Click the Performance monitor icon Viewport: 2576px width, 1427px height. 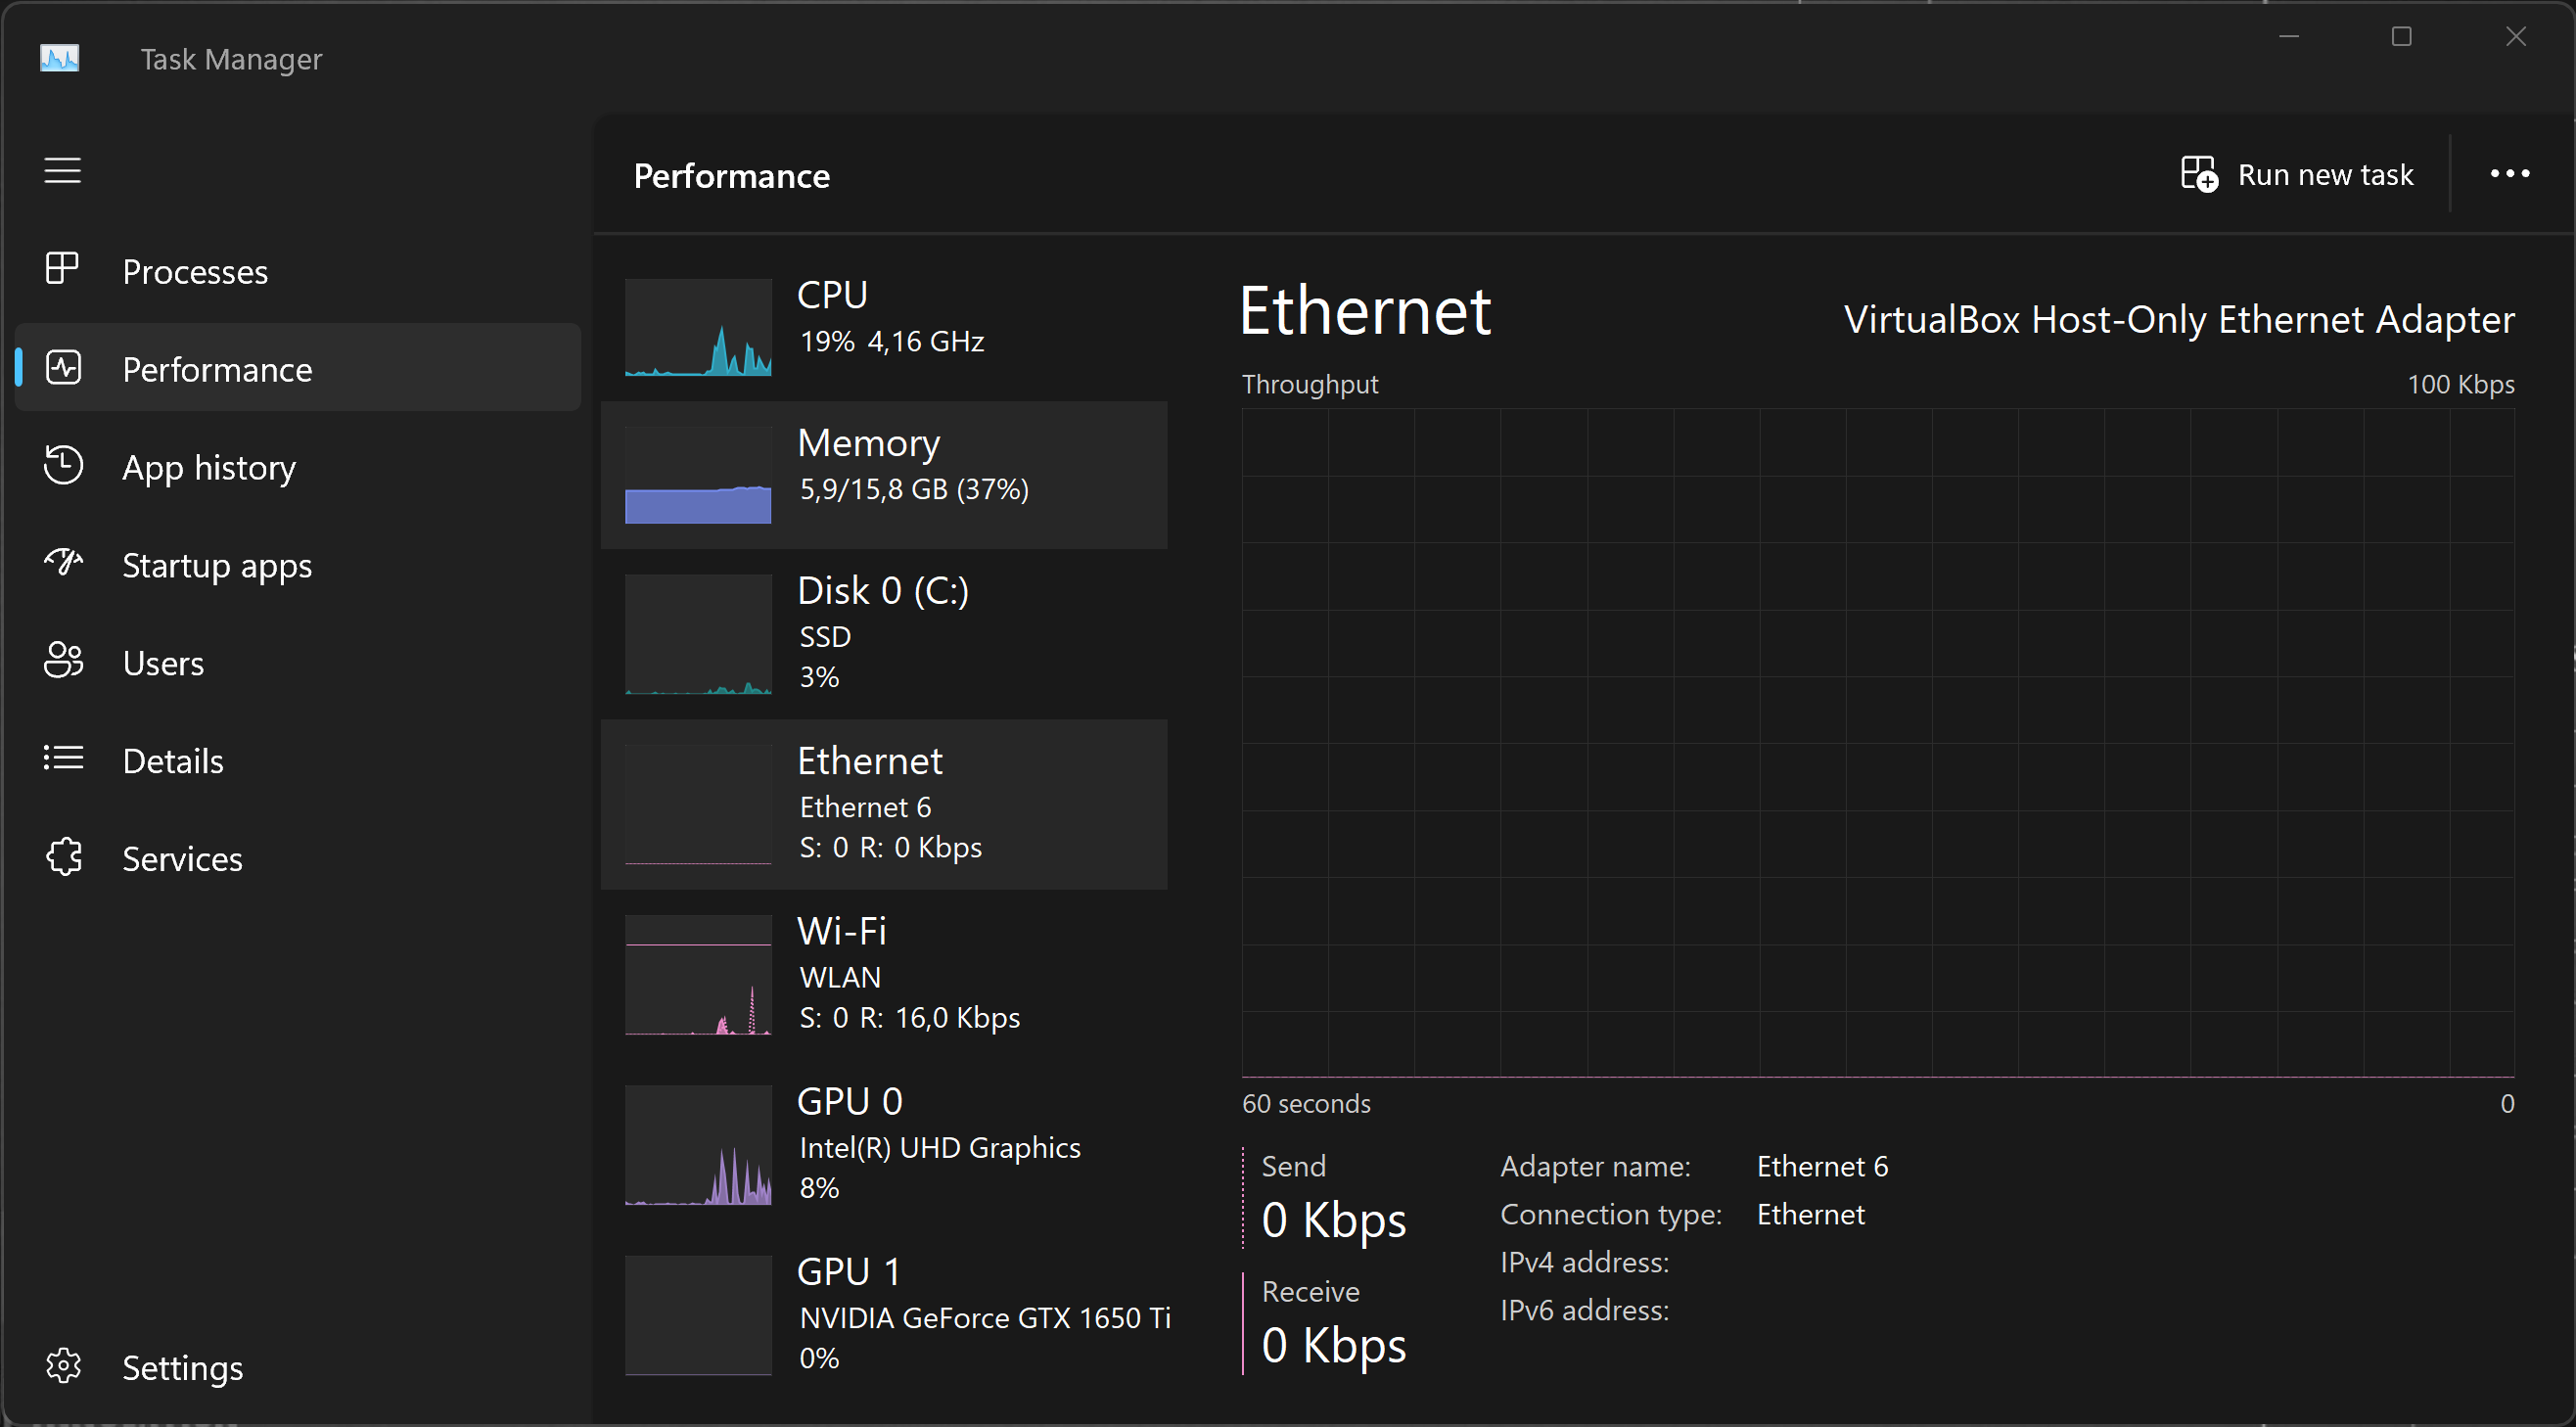coord(62,367)
